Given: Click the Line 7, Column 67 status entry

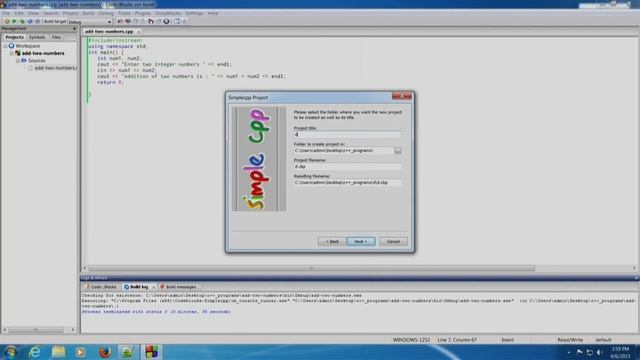Looking at the screenshot, I should pos(457,340).
